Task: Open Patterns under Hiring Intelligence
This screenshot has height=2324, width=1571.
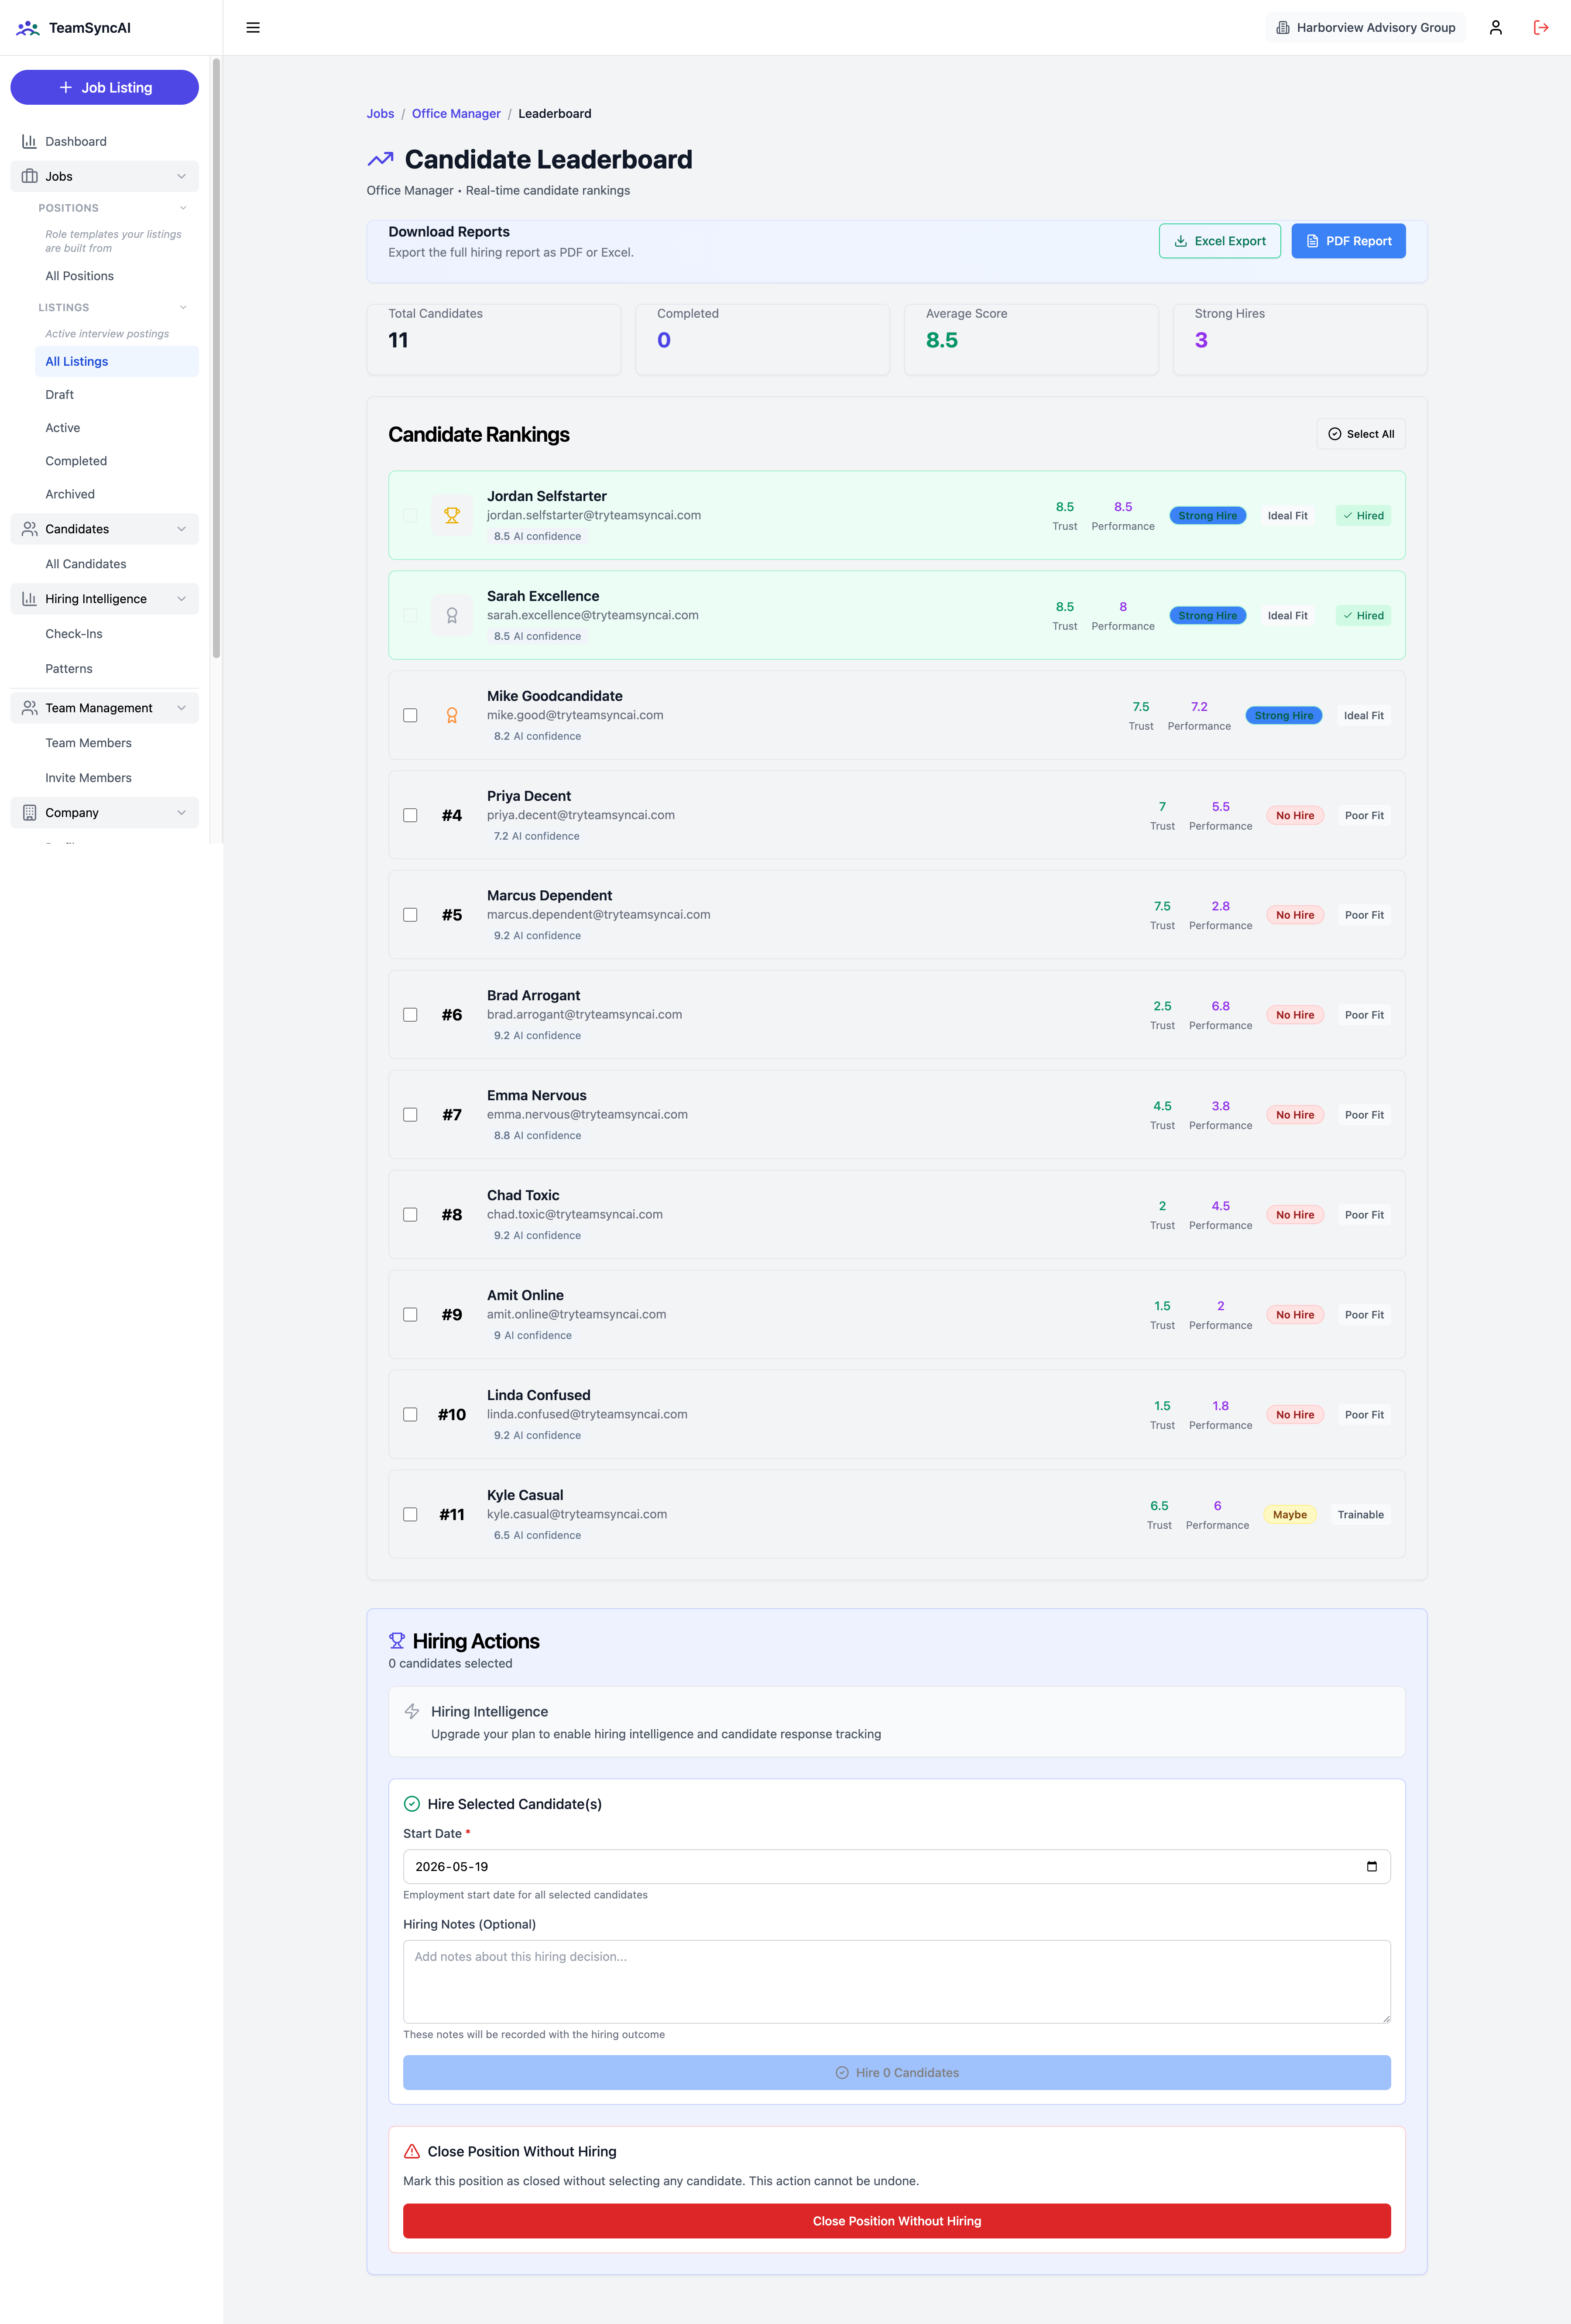Action: point(116,669)
